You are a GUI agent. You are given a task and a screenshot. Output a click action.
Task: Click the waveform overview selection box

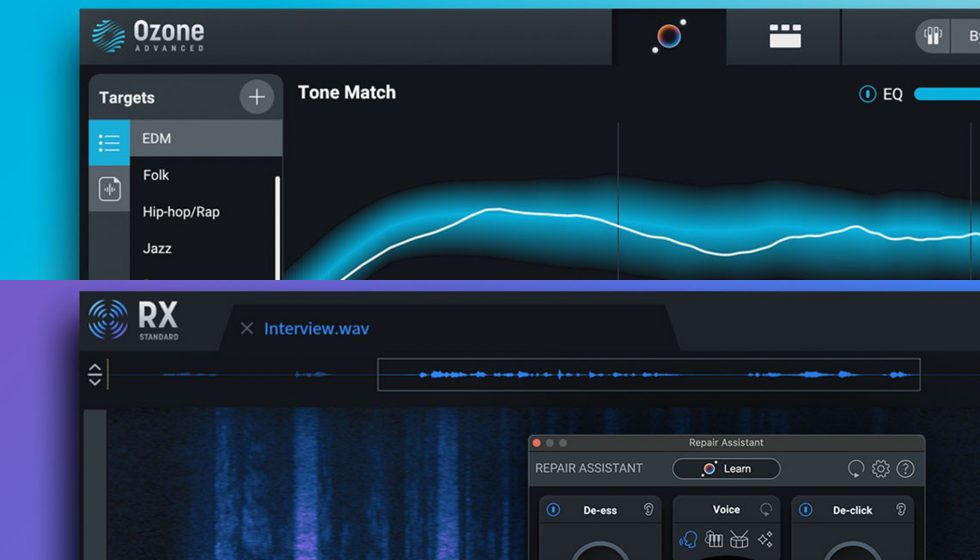coord(649,374)
